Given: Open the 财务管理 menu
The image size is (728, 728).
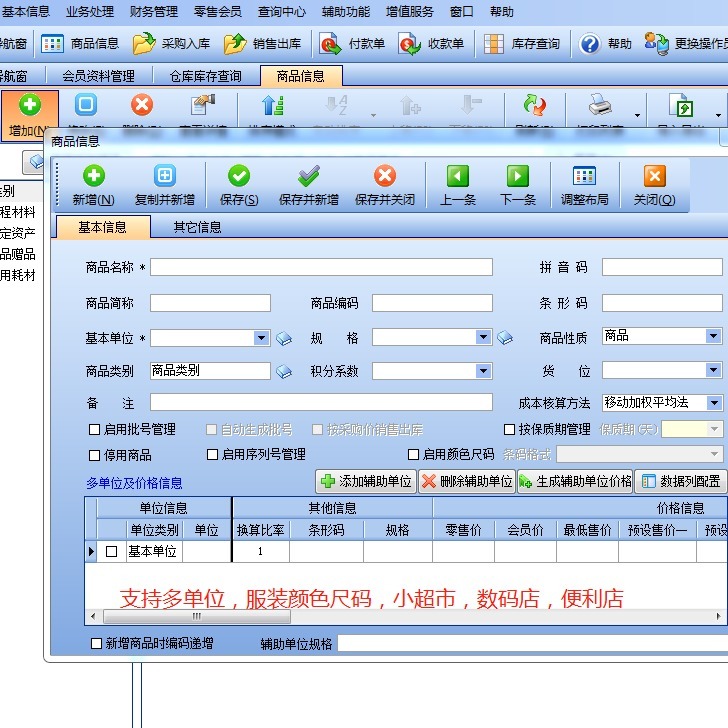Looking at the screenshot, I should click(x=154, y=11).
